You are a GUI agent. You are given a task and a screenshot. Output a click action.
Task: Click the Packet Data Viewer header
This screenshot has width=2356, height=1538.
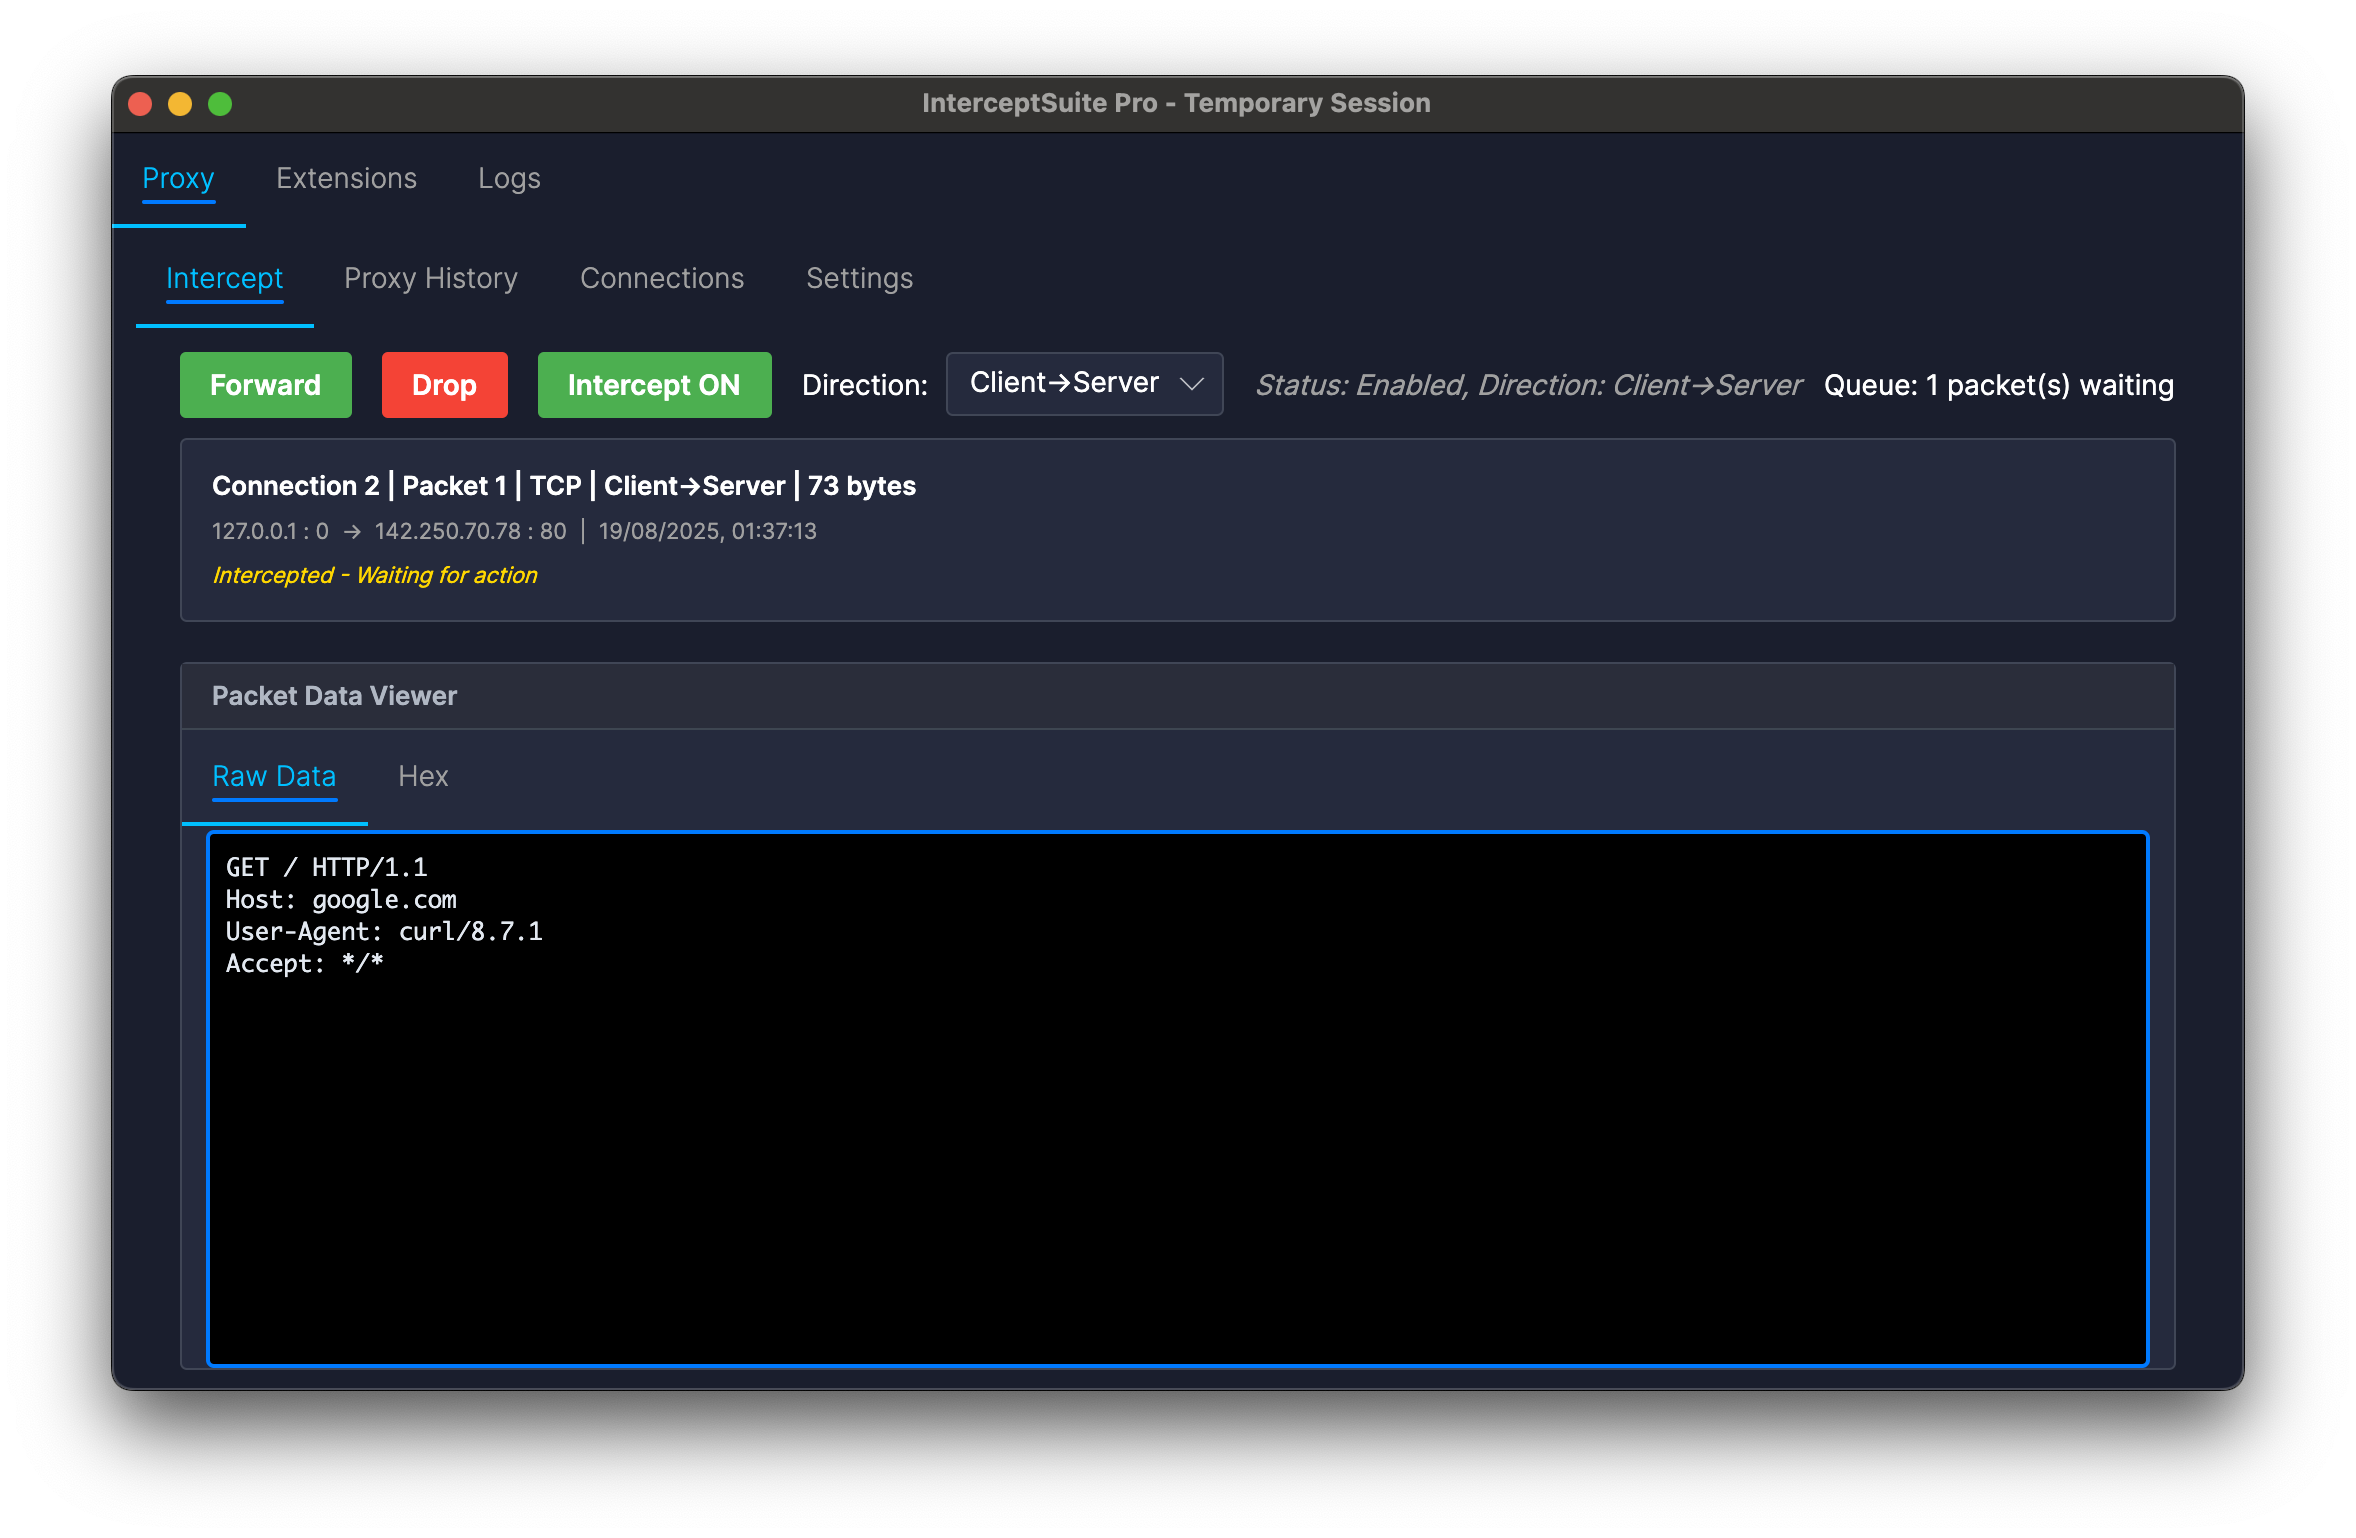point(334,695)
